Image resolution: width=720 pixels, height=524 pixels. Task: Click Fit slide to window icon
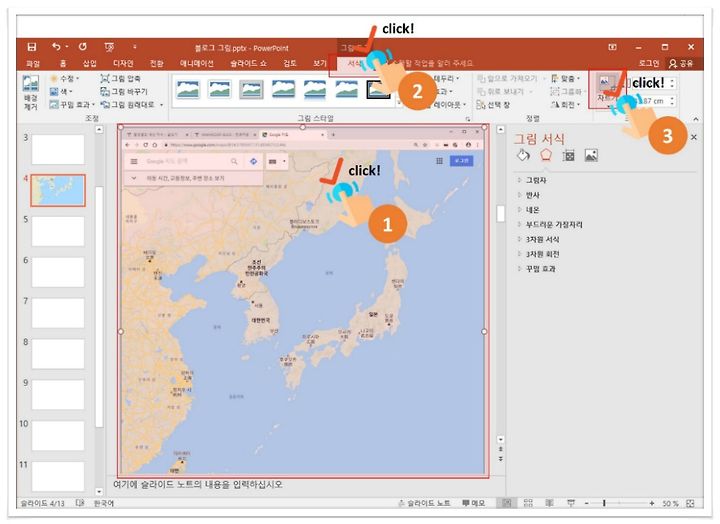point(690,503)
